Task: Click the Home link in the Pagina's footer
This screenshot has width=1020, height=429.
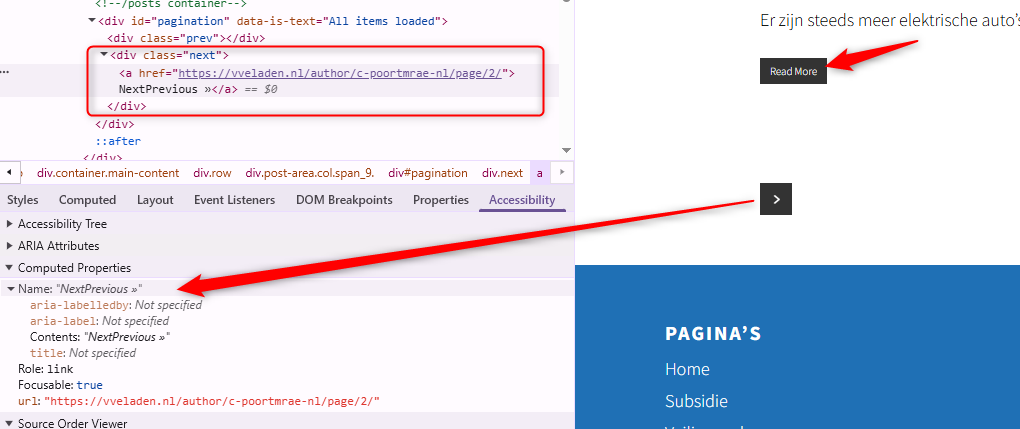Action: click(687, 369)
